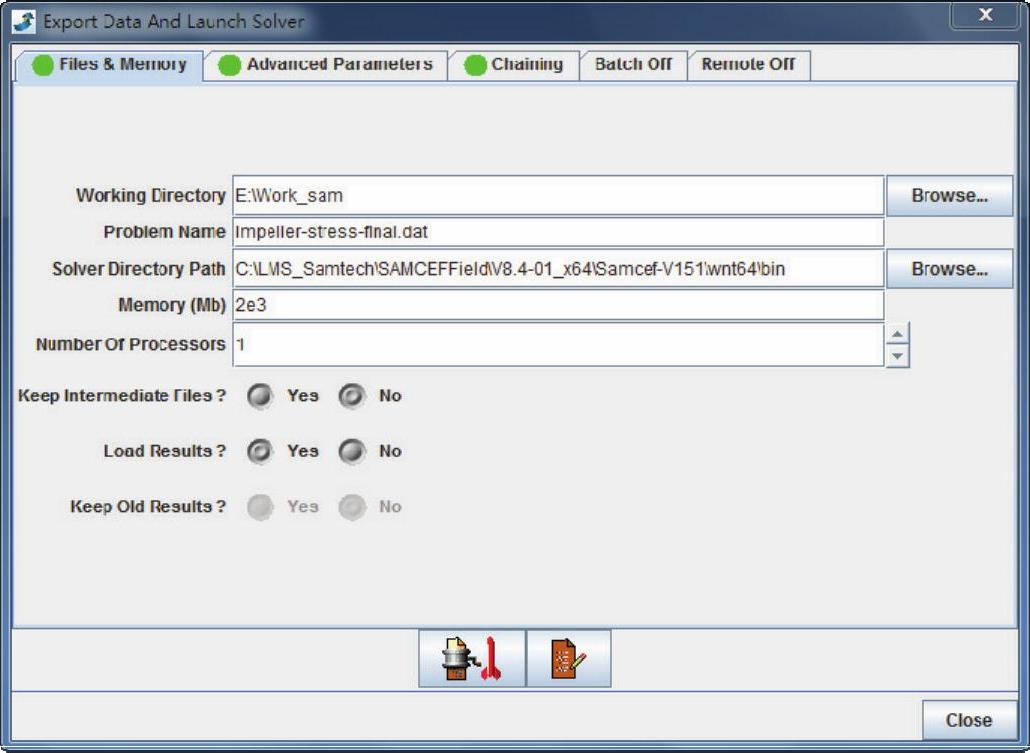Select Yes for Load Results
Image resolution: width=1030 pixels, height=753 pixels.
260,452
